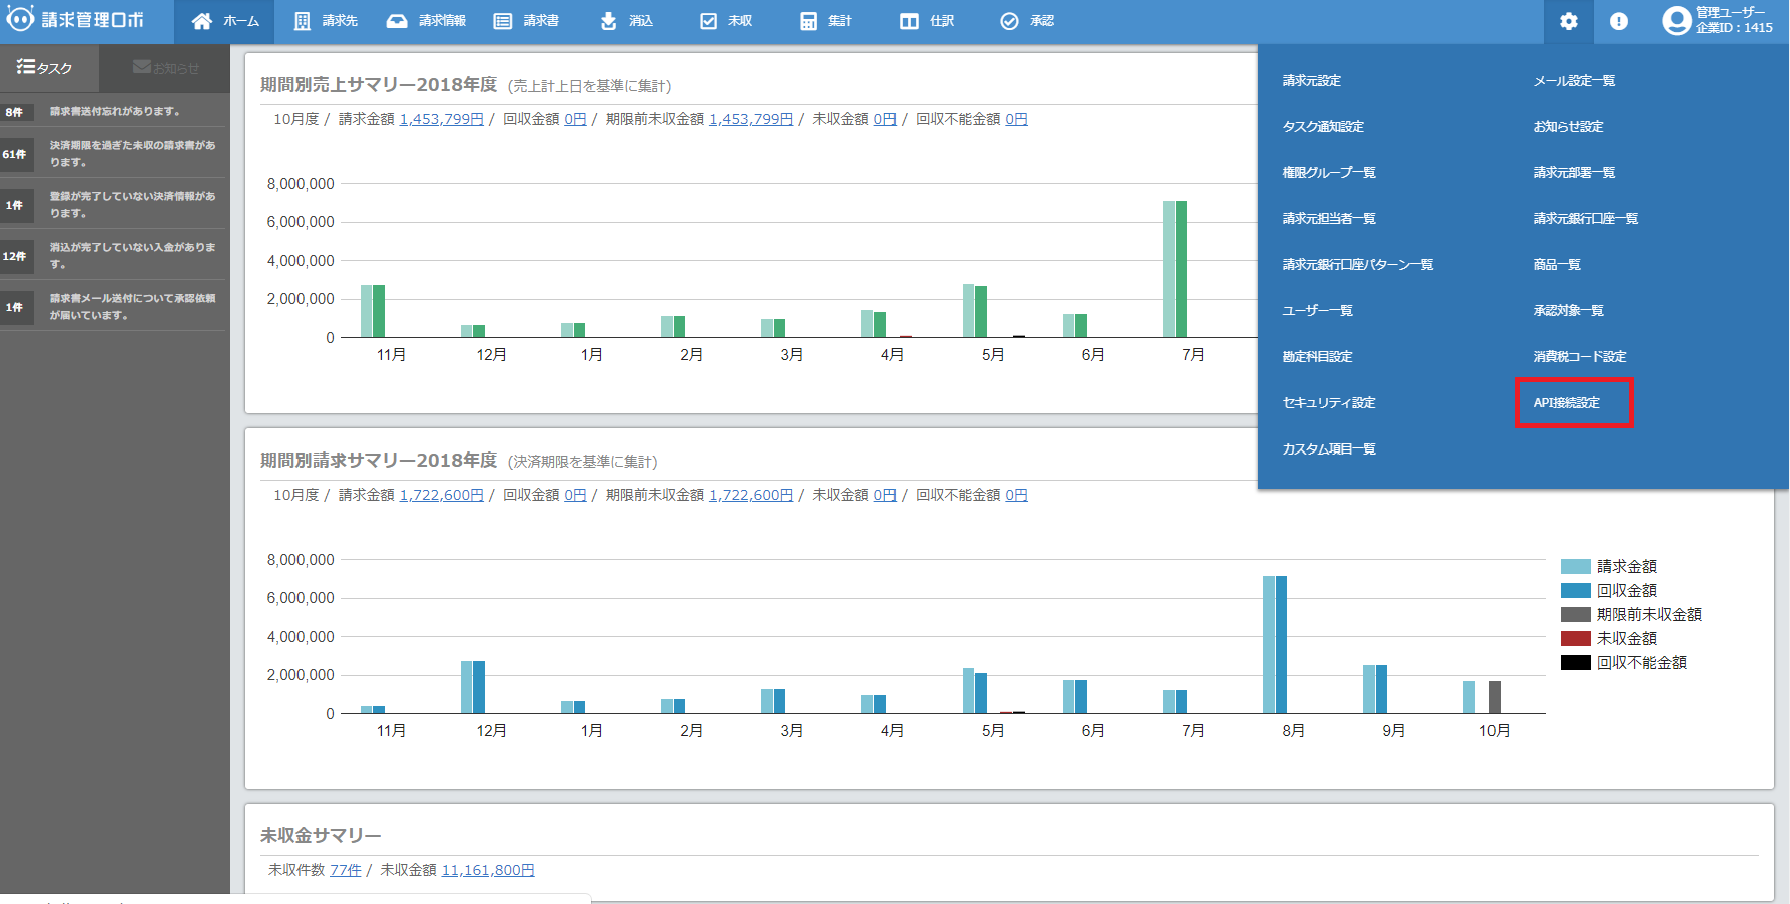The image size is (1790, 904).
Task: Click the 8月 bar in invoice chart
Action: [x=1275, y=645]
